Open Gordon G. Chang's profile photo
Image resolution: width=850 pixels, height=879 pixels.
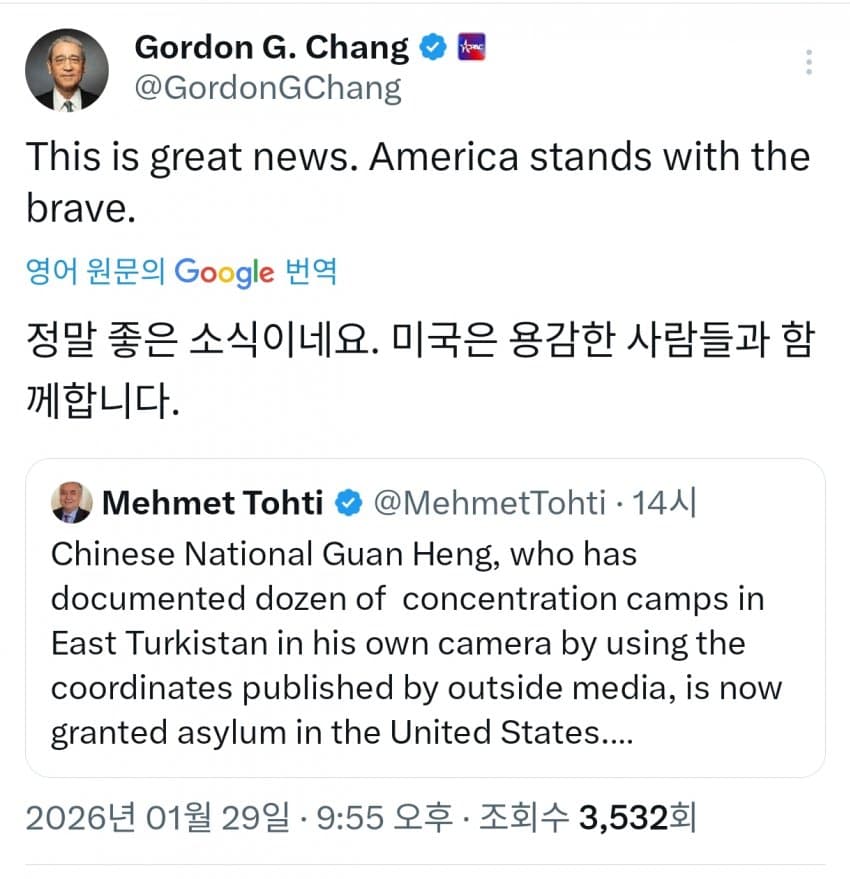pyautogui.click(x=66, y=69)
